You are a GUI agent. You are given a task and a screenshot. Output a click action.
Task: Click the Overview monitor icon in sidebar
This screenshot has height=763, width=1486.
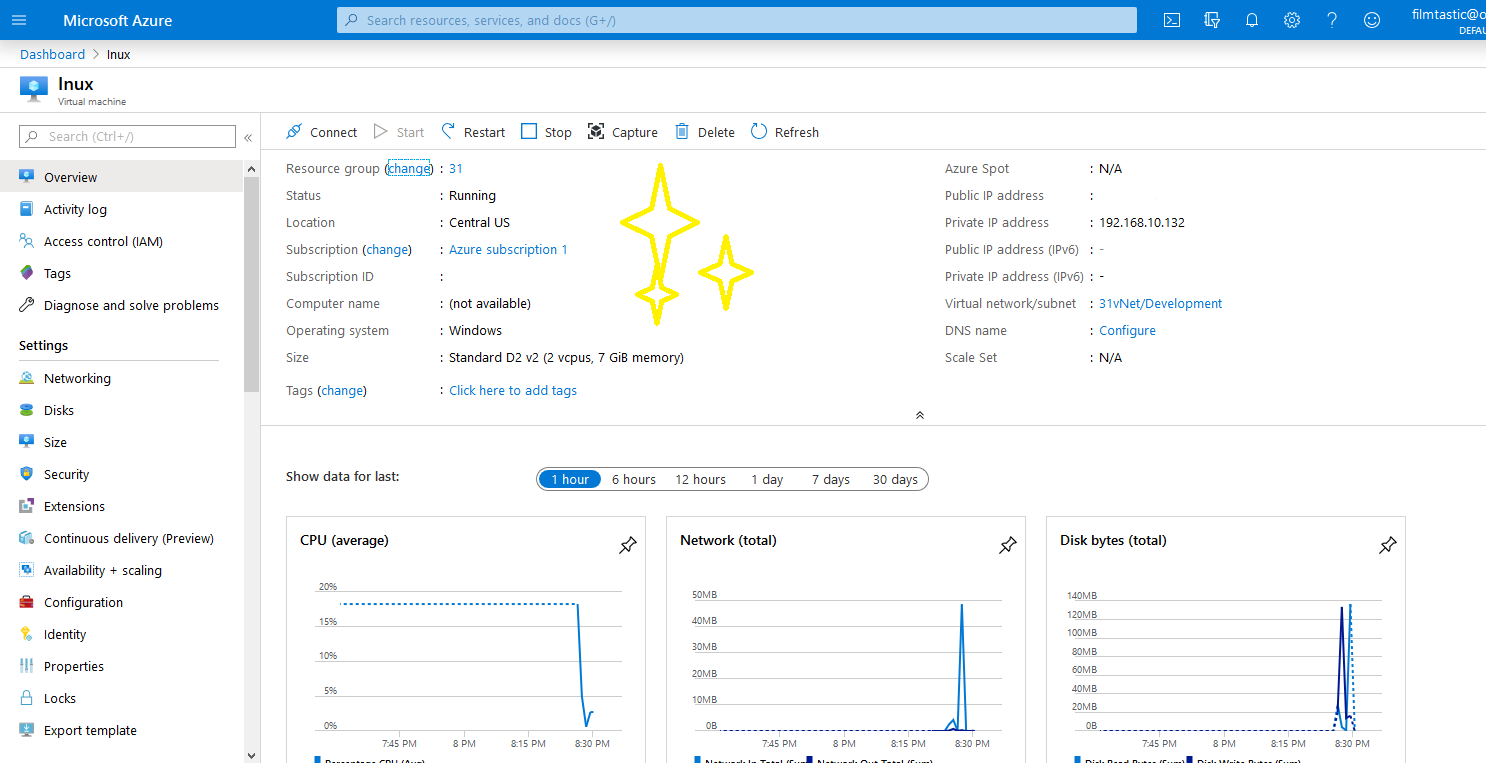coord(27,177)
